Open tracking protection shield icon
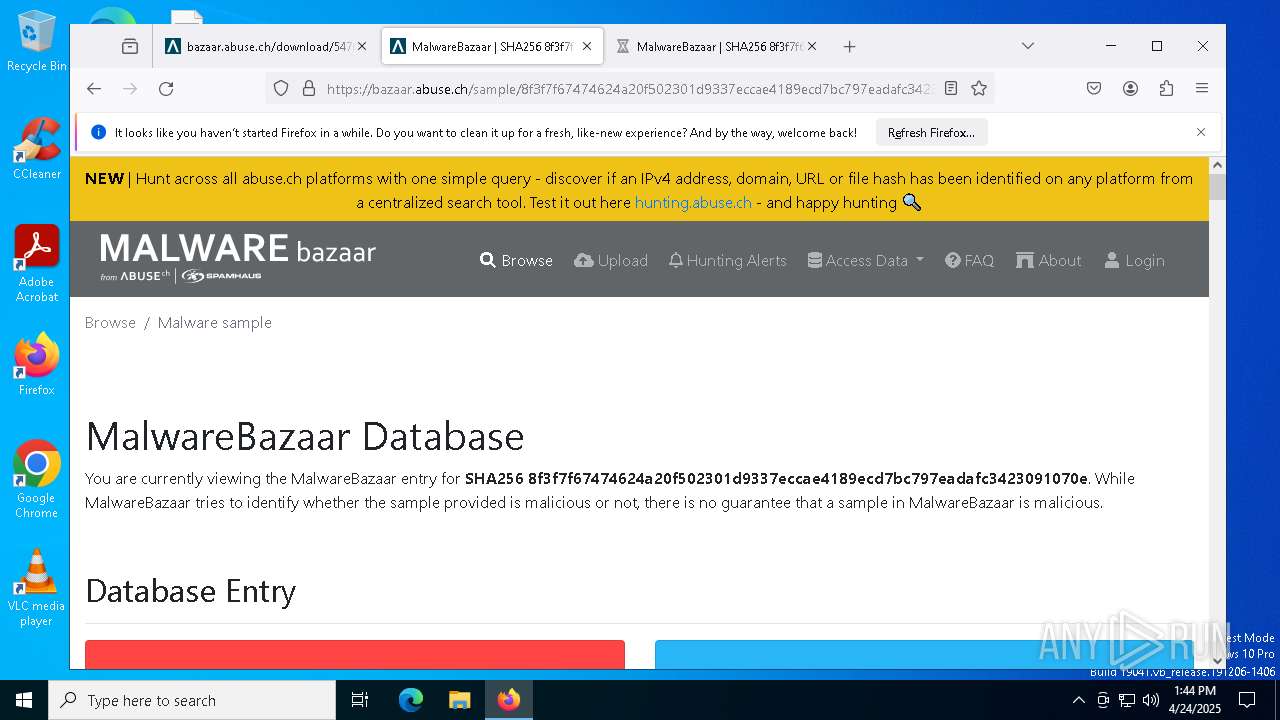Viewport: 1280px width, 720px height. pyautogui.click(x=281, y=88)
